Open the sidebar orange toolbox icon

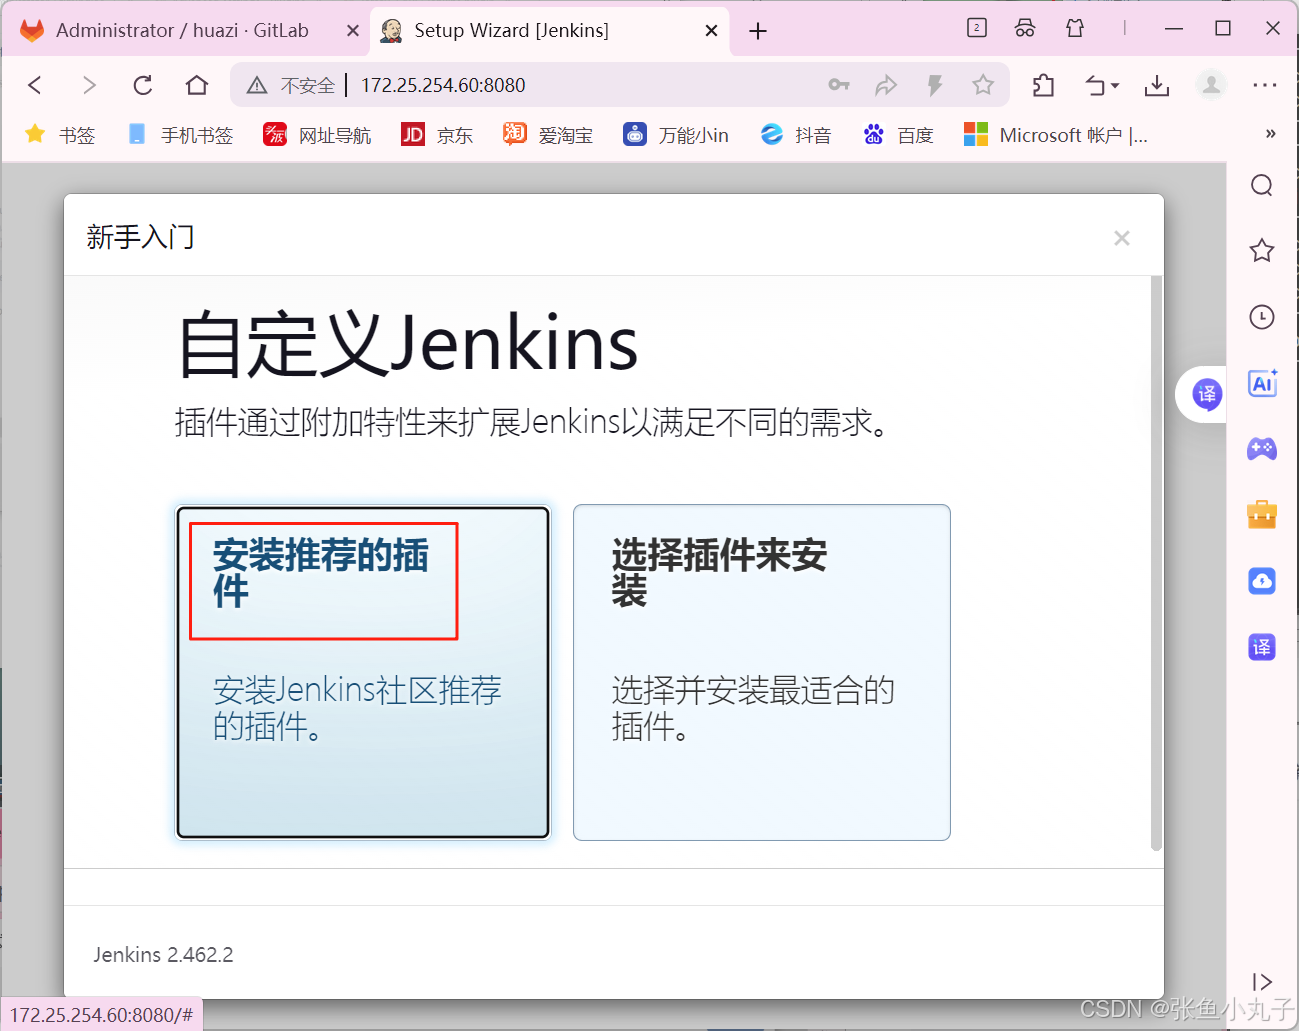1262,514
